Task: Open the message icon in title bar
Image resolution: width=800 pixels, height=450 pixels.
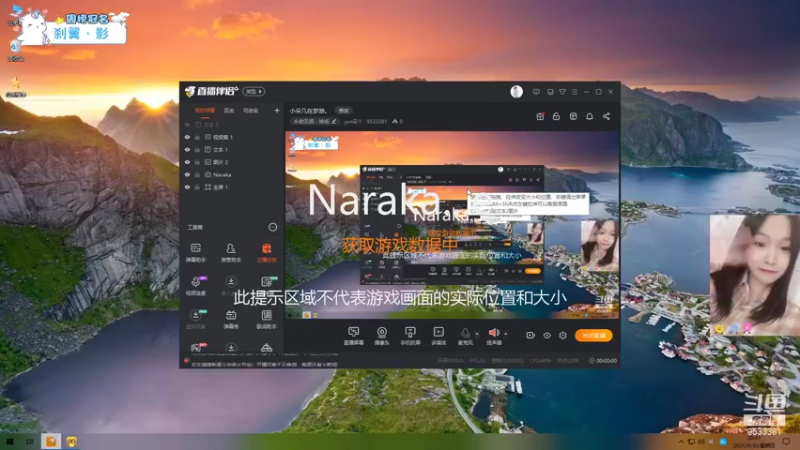Action: [x=536, y=92]
